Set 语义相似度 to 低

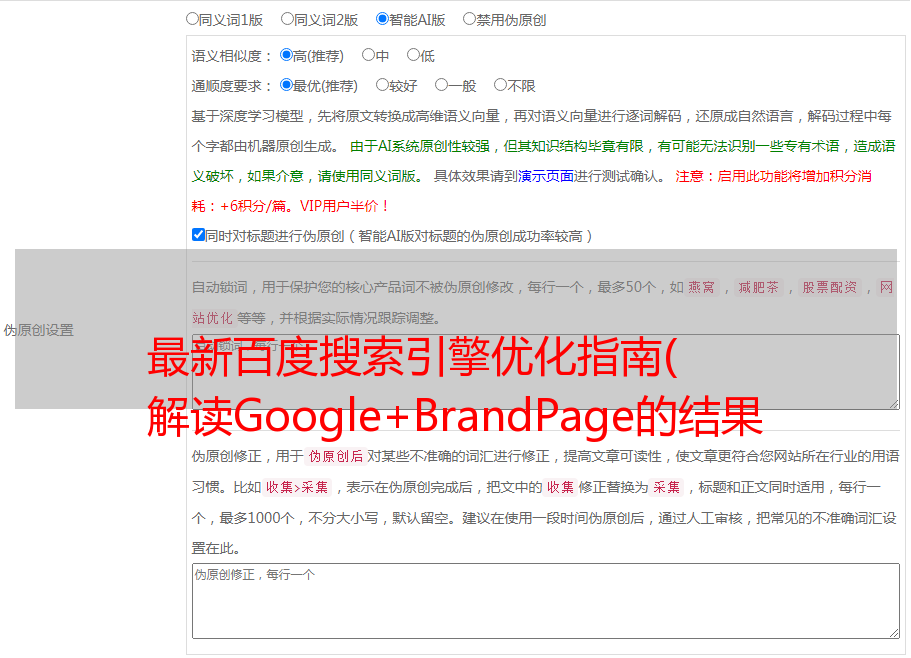[x=413, y=55]
